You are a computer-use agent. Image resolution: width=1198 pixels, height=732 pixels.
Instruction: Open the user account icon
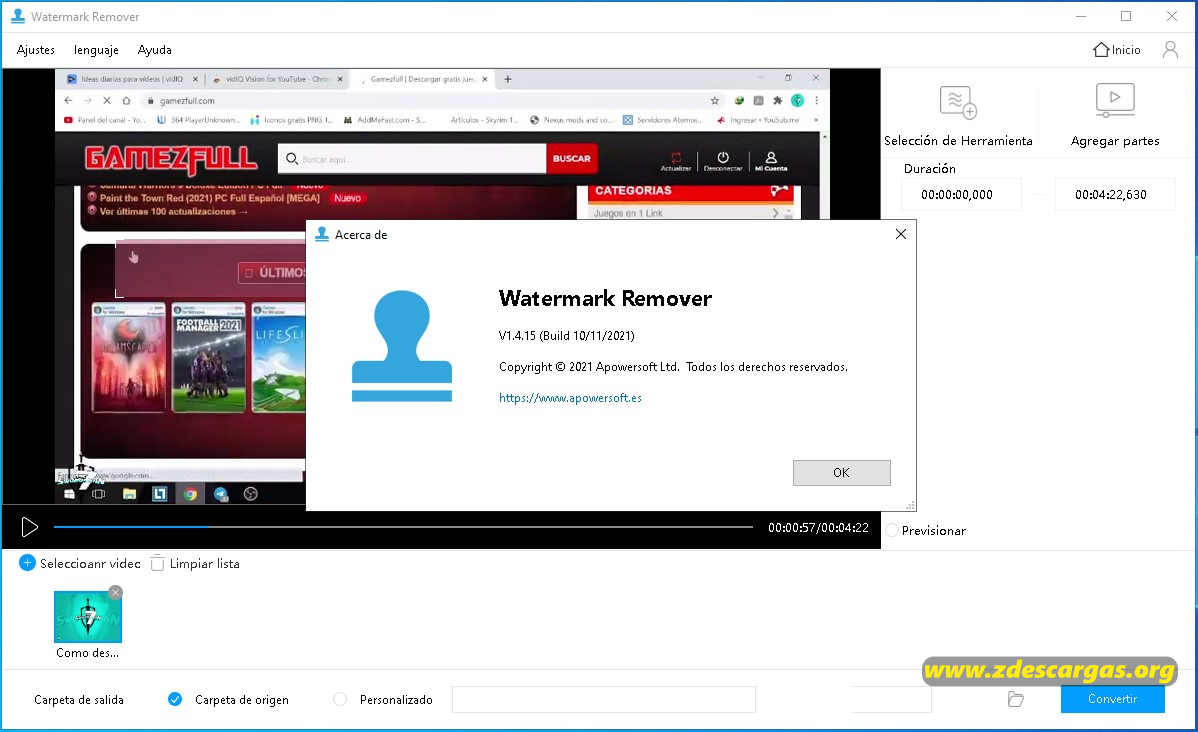1170,50
